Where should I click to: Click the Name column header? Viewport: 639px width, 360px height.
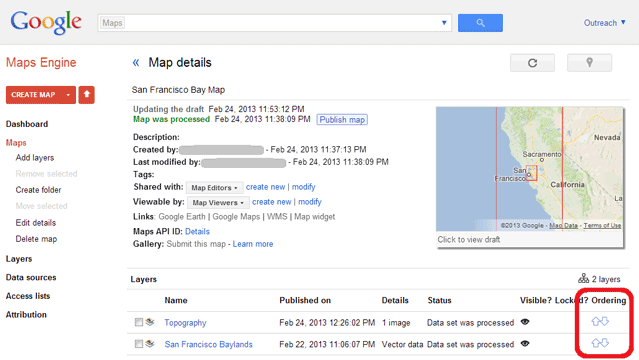coord(176,300)
